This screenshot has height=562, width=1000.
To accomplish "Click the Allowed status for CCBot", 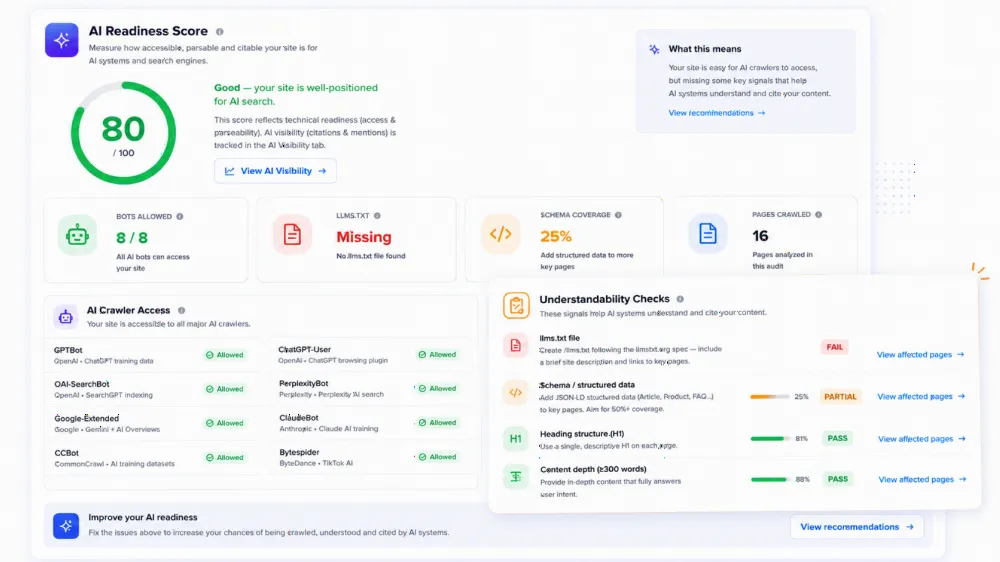I will [224, 458].
